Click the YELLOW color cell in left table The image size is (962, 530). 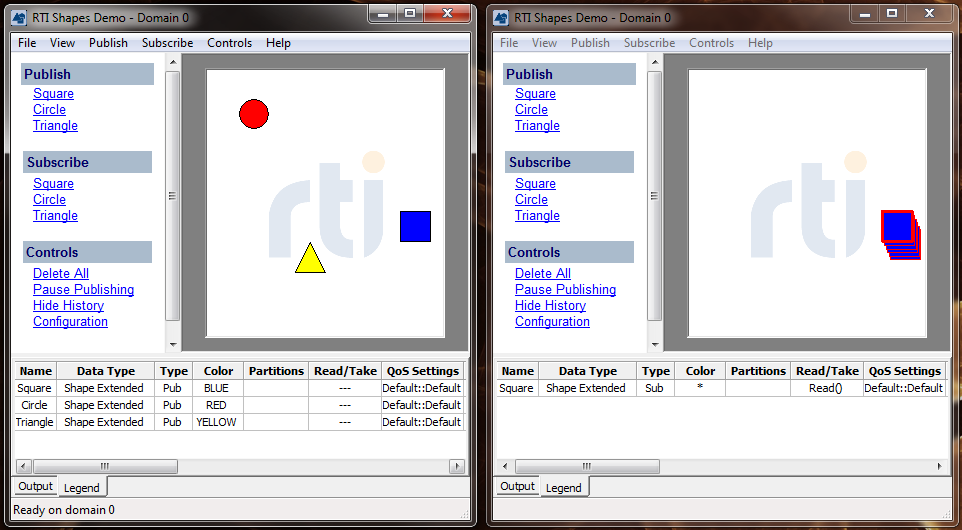217,422
